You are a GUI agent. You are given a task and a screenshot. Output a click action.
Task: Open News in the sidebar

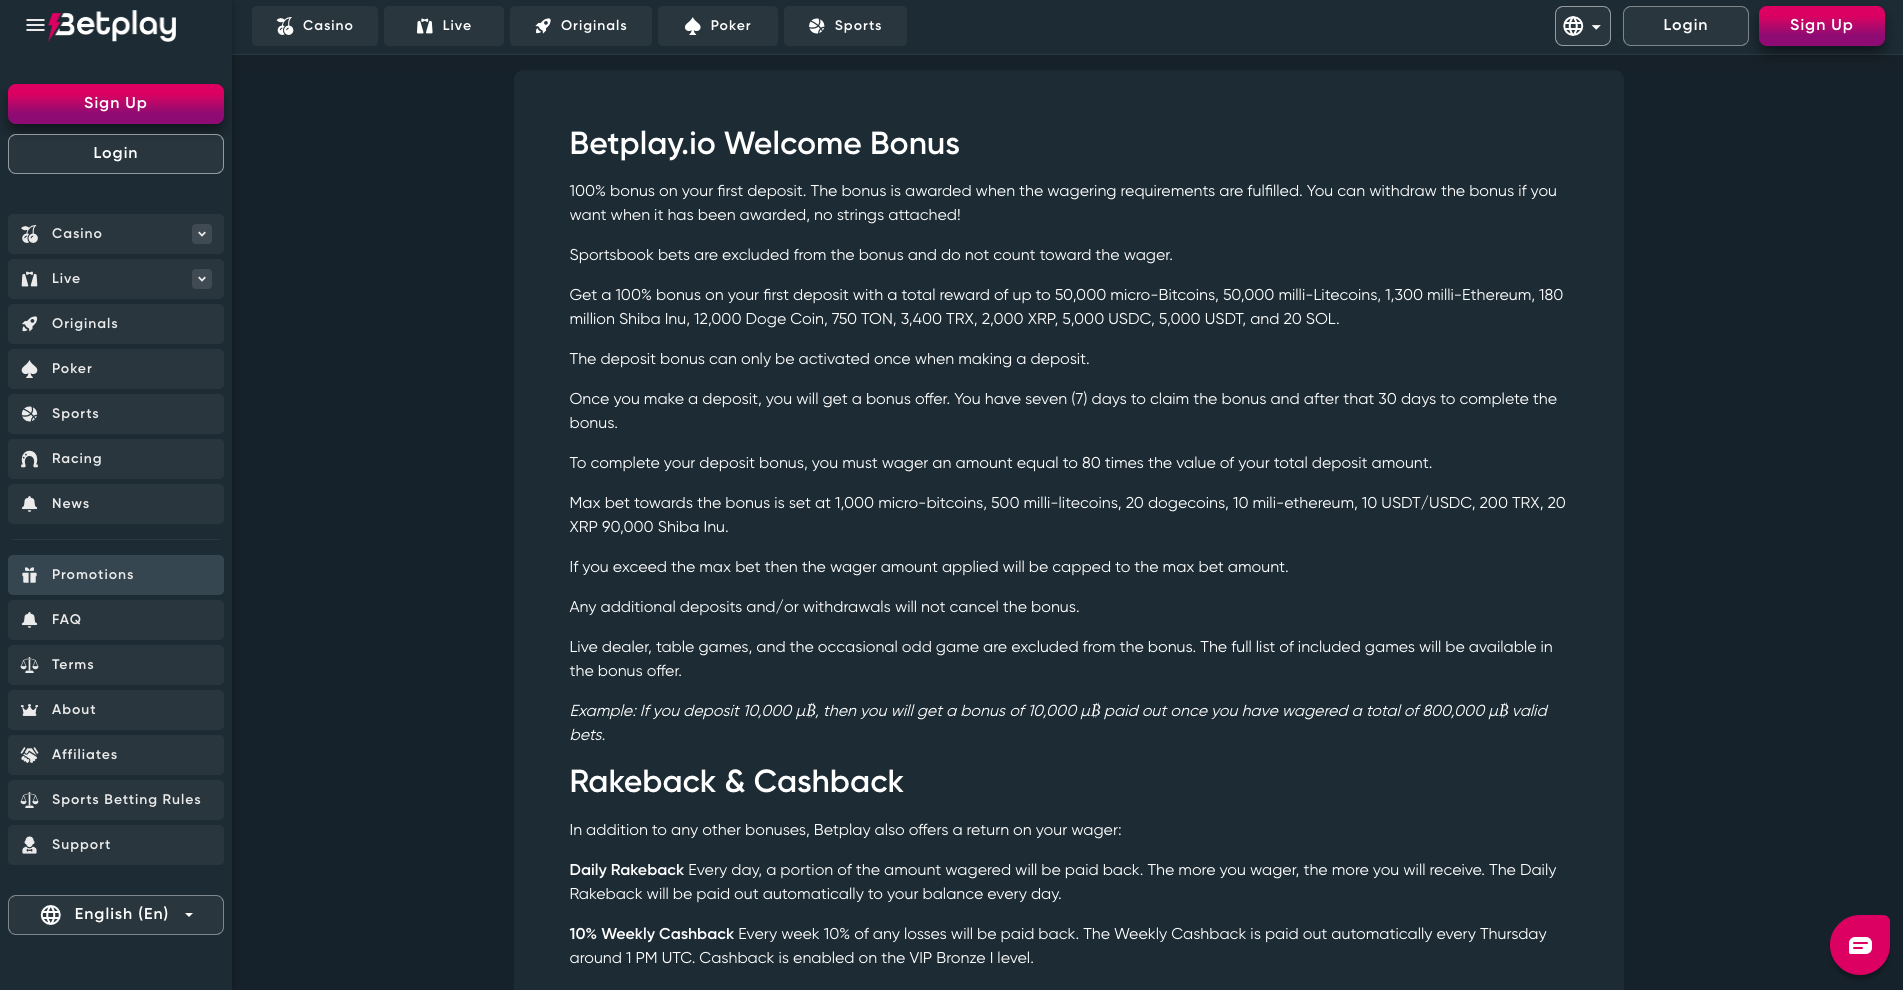click(116, 504)
